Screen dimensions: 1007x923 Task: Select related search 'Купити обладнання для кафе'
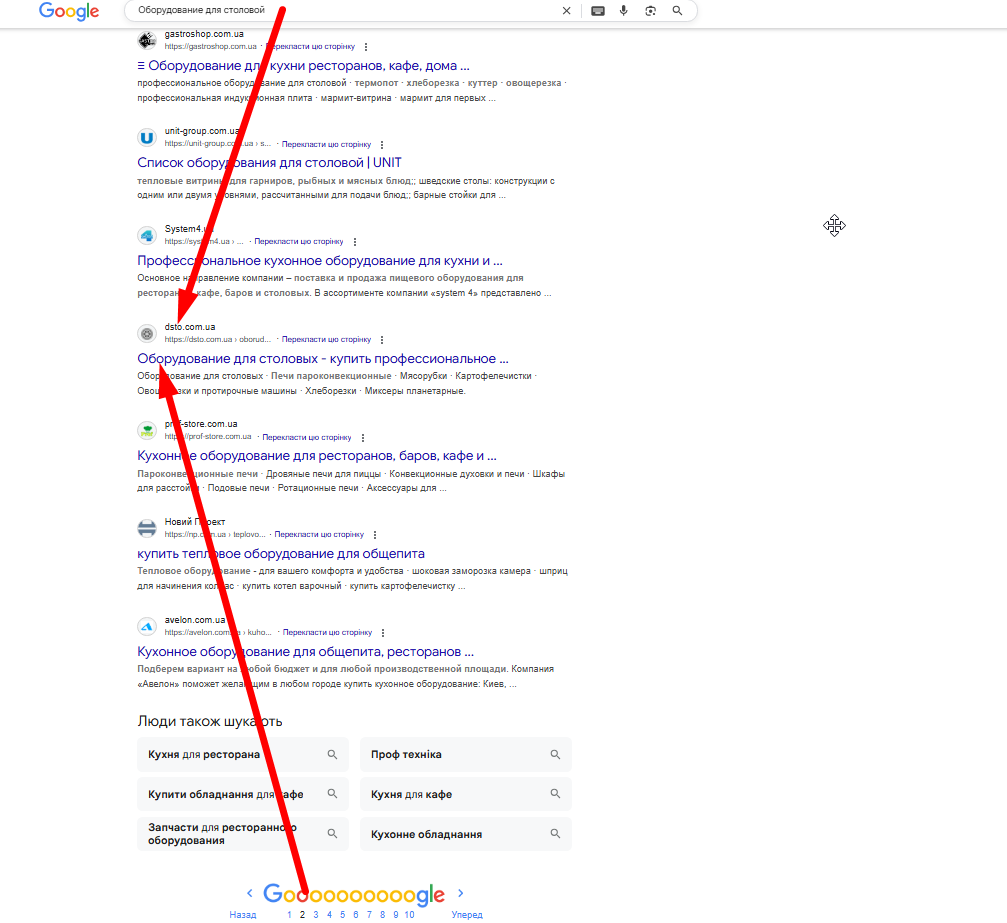(243, 795)
